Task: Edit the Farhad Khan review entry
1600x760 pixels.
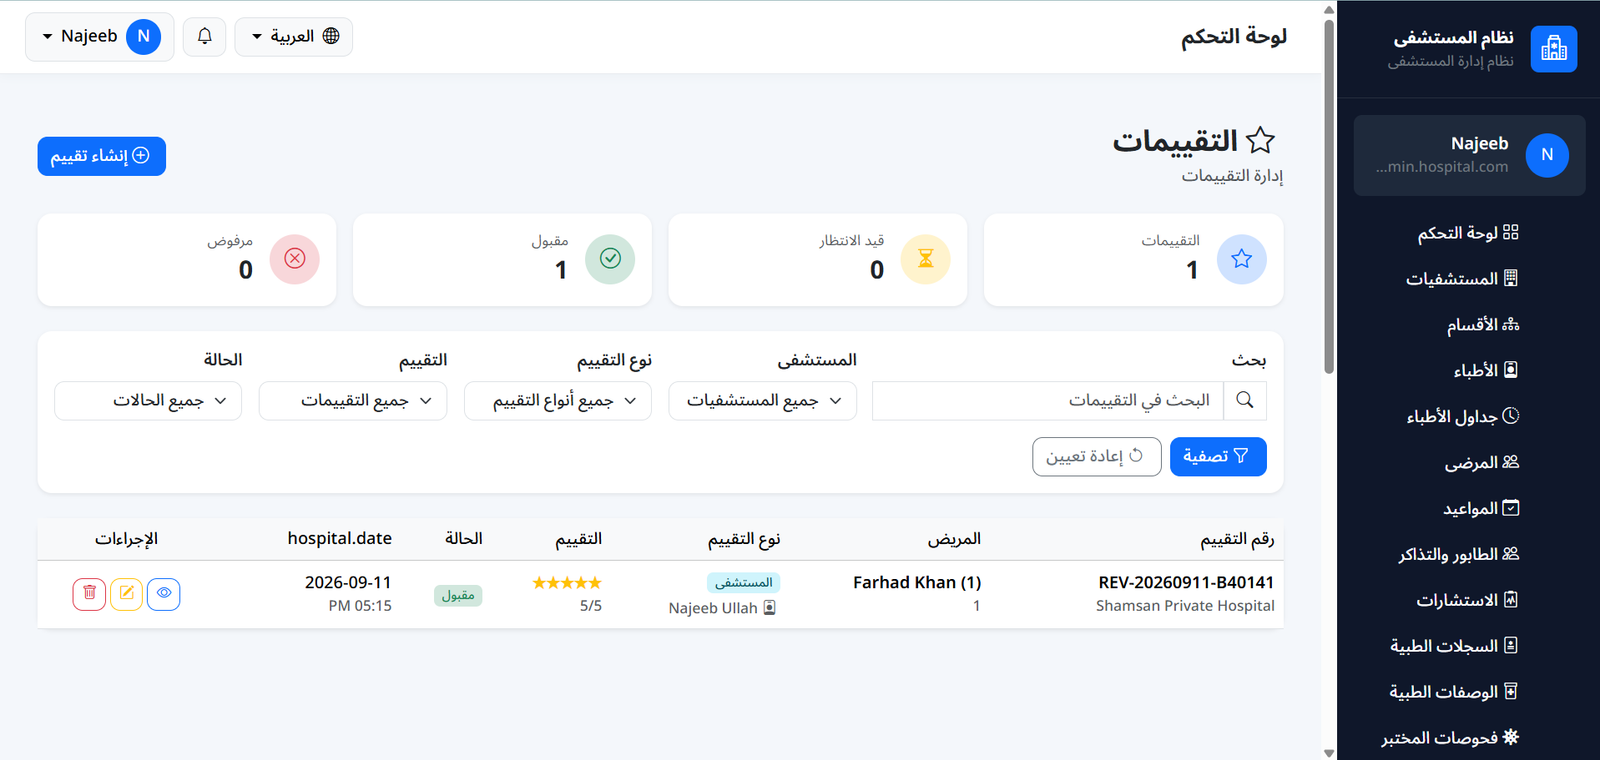Action: pos(126,594)
